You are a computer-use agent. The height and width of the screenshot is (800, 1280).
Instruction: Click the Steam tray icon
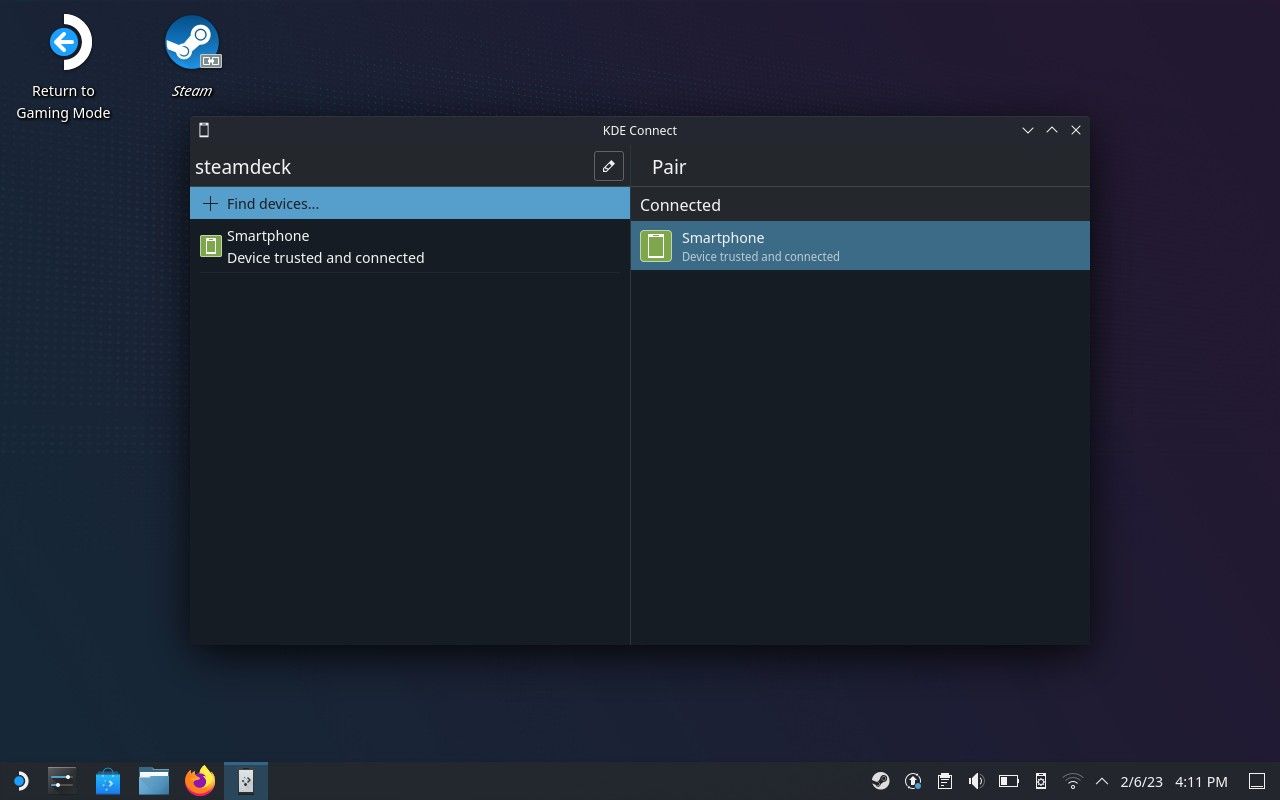coord(881,781)
